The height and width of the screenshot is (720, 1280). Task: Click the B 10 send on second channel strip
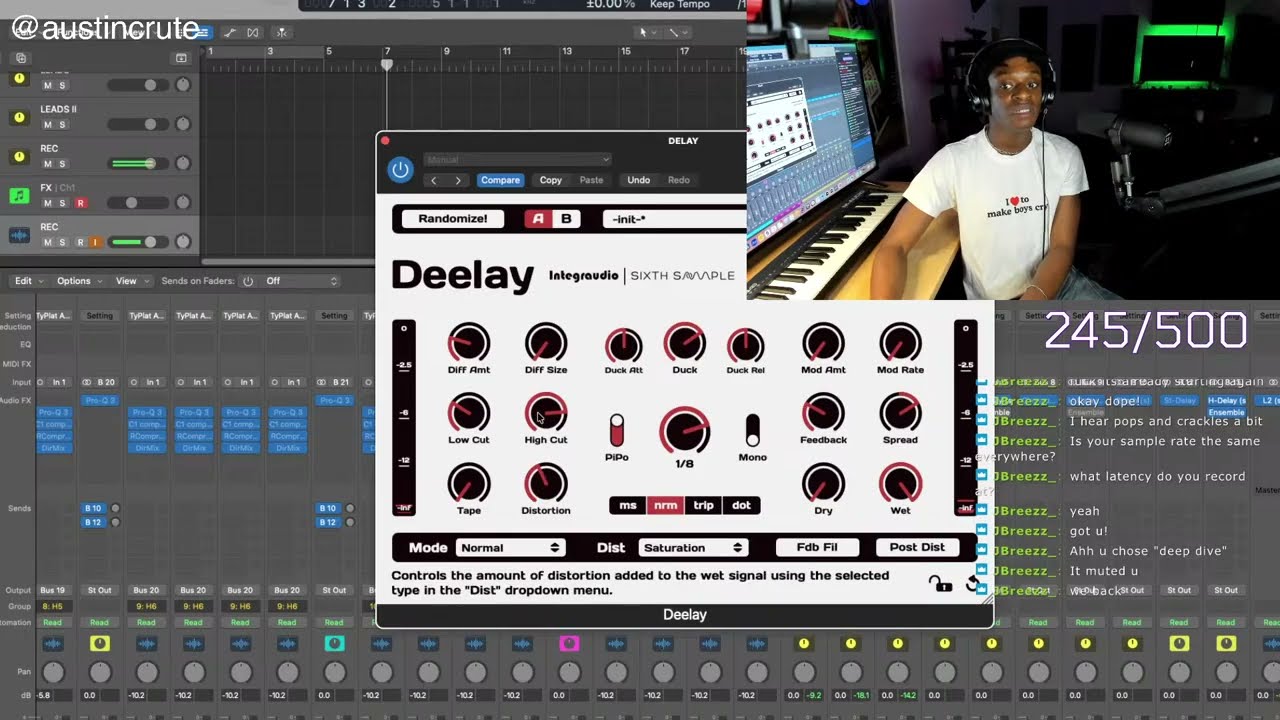point(93,508)
